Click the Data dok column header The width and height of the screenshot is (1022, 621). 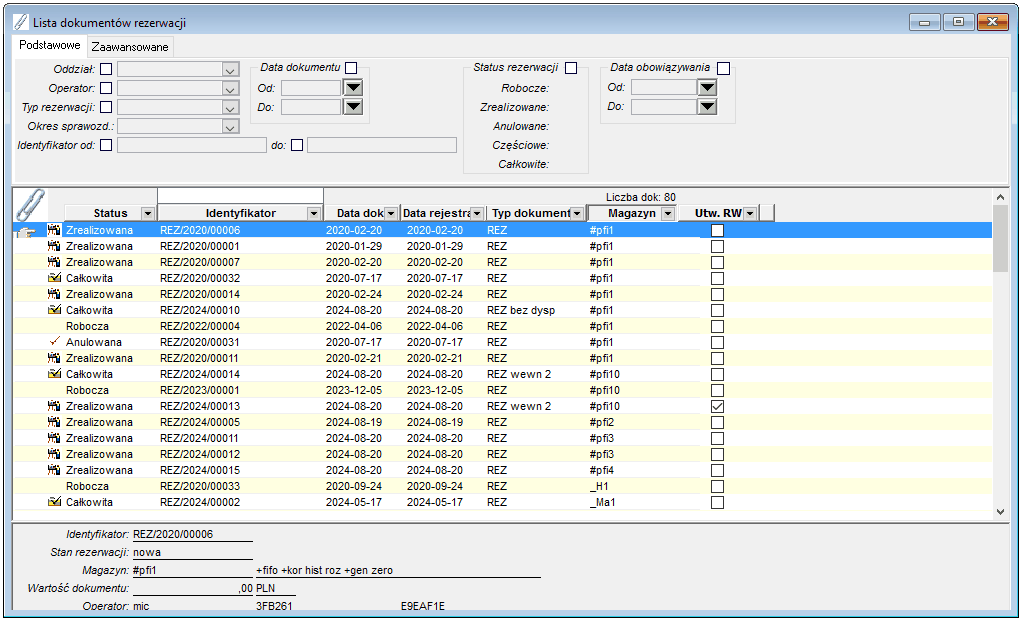point(360,213)
